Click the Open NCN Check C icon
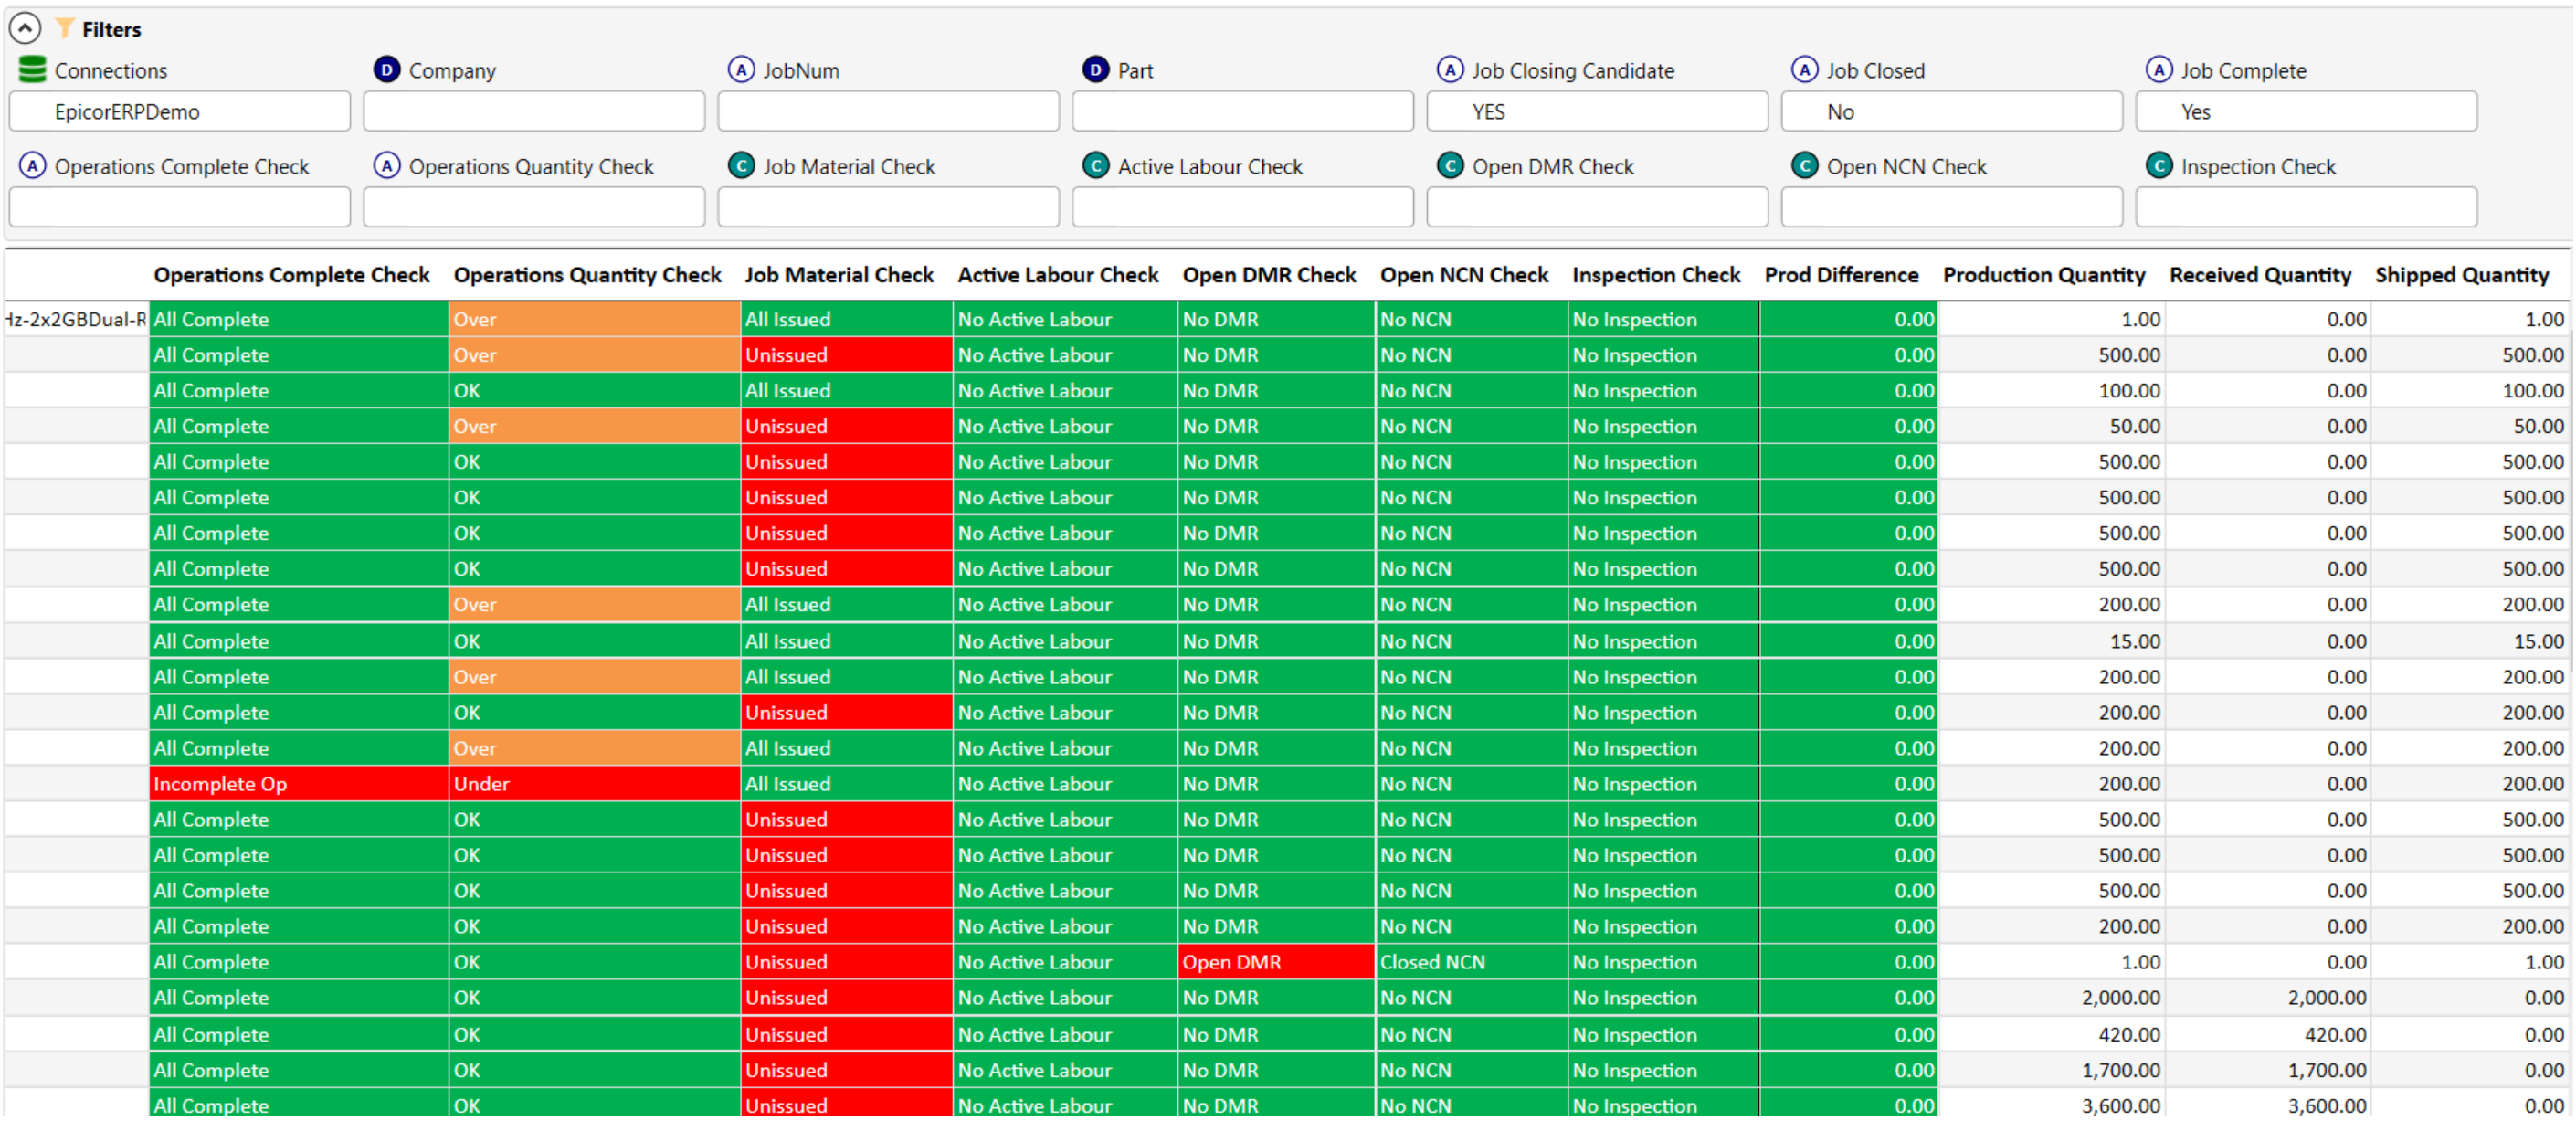Viewport: 2576px width, 1121px height. pyautogui.click(x=1805, y=165)
